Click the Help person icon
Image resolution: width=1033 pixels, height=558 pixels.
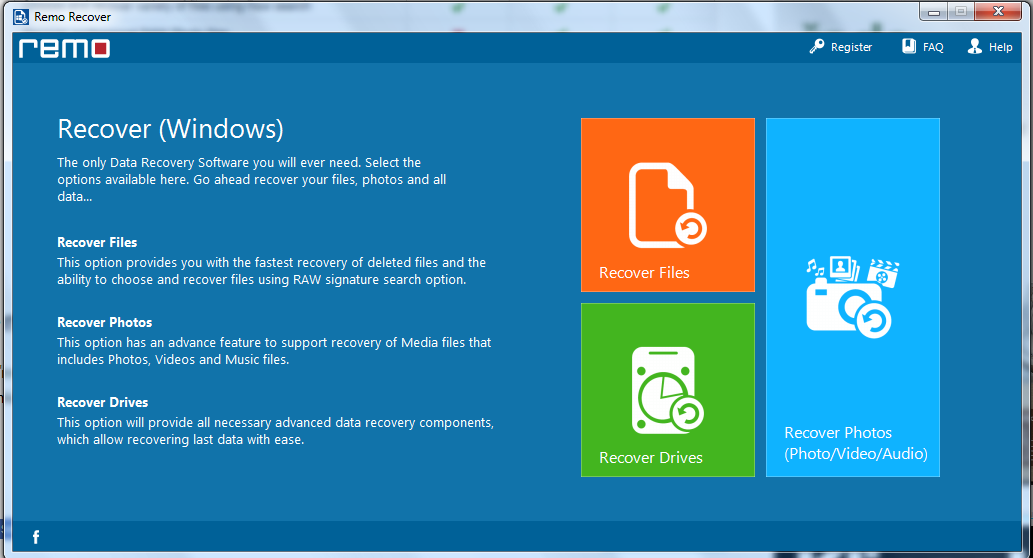(974, 46)
